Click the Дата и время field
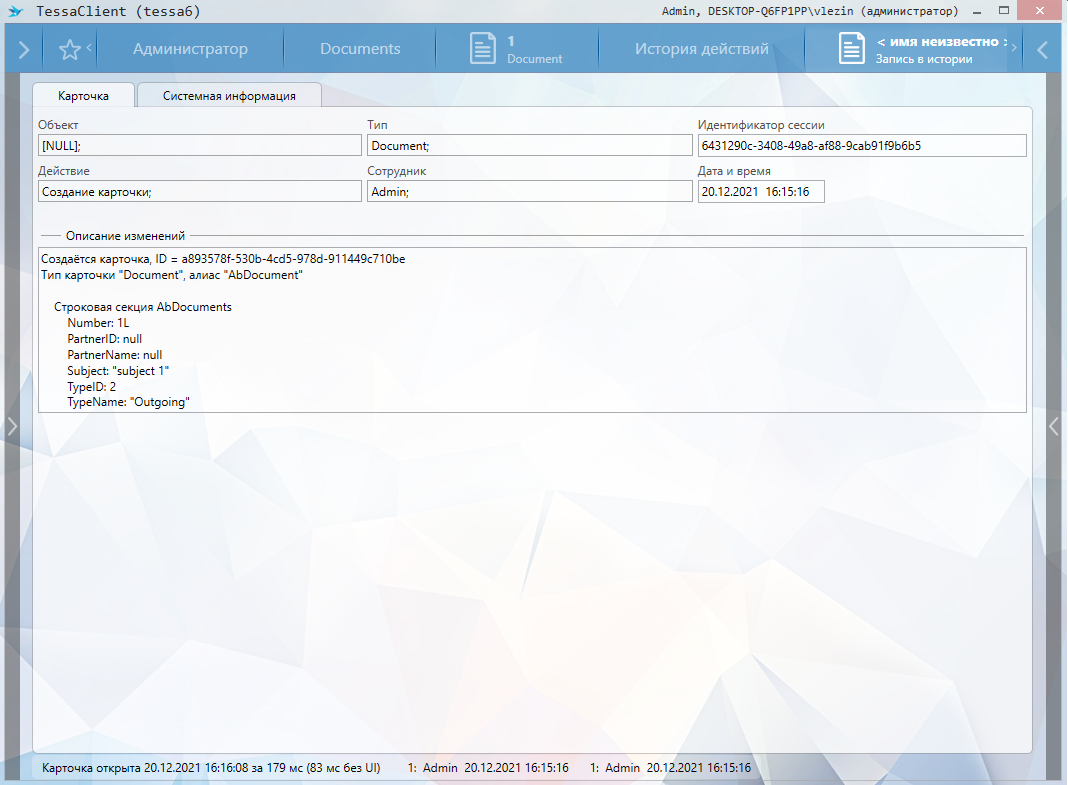This screenshot has width=1068, height=785. [x=760, y=191]
